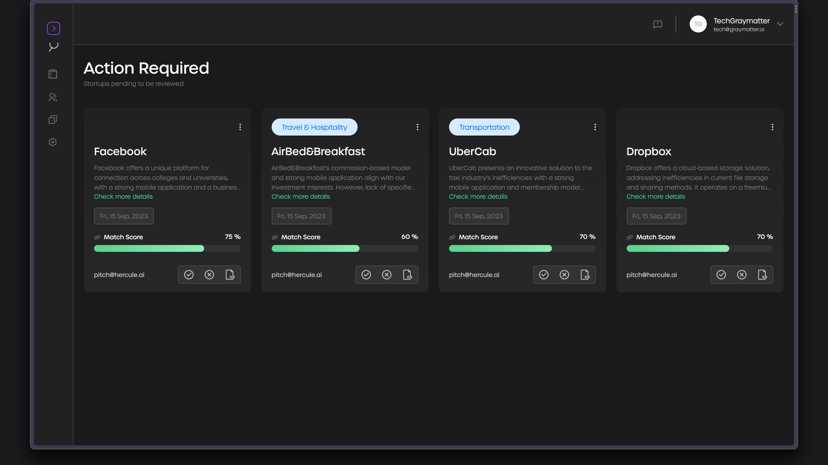Open the clipboard icon in the sidebar
The image size is (828, 465).
[53, 74]
